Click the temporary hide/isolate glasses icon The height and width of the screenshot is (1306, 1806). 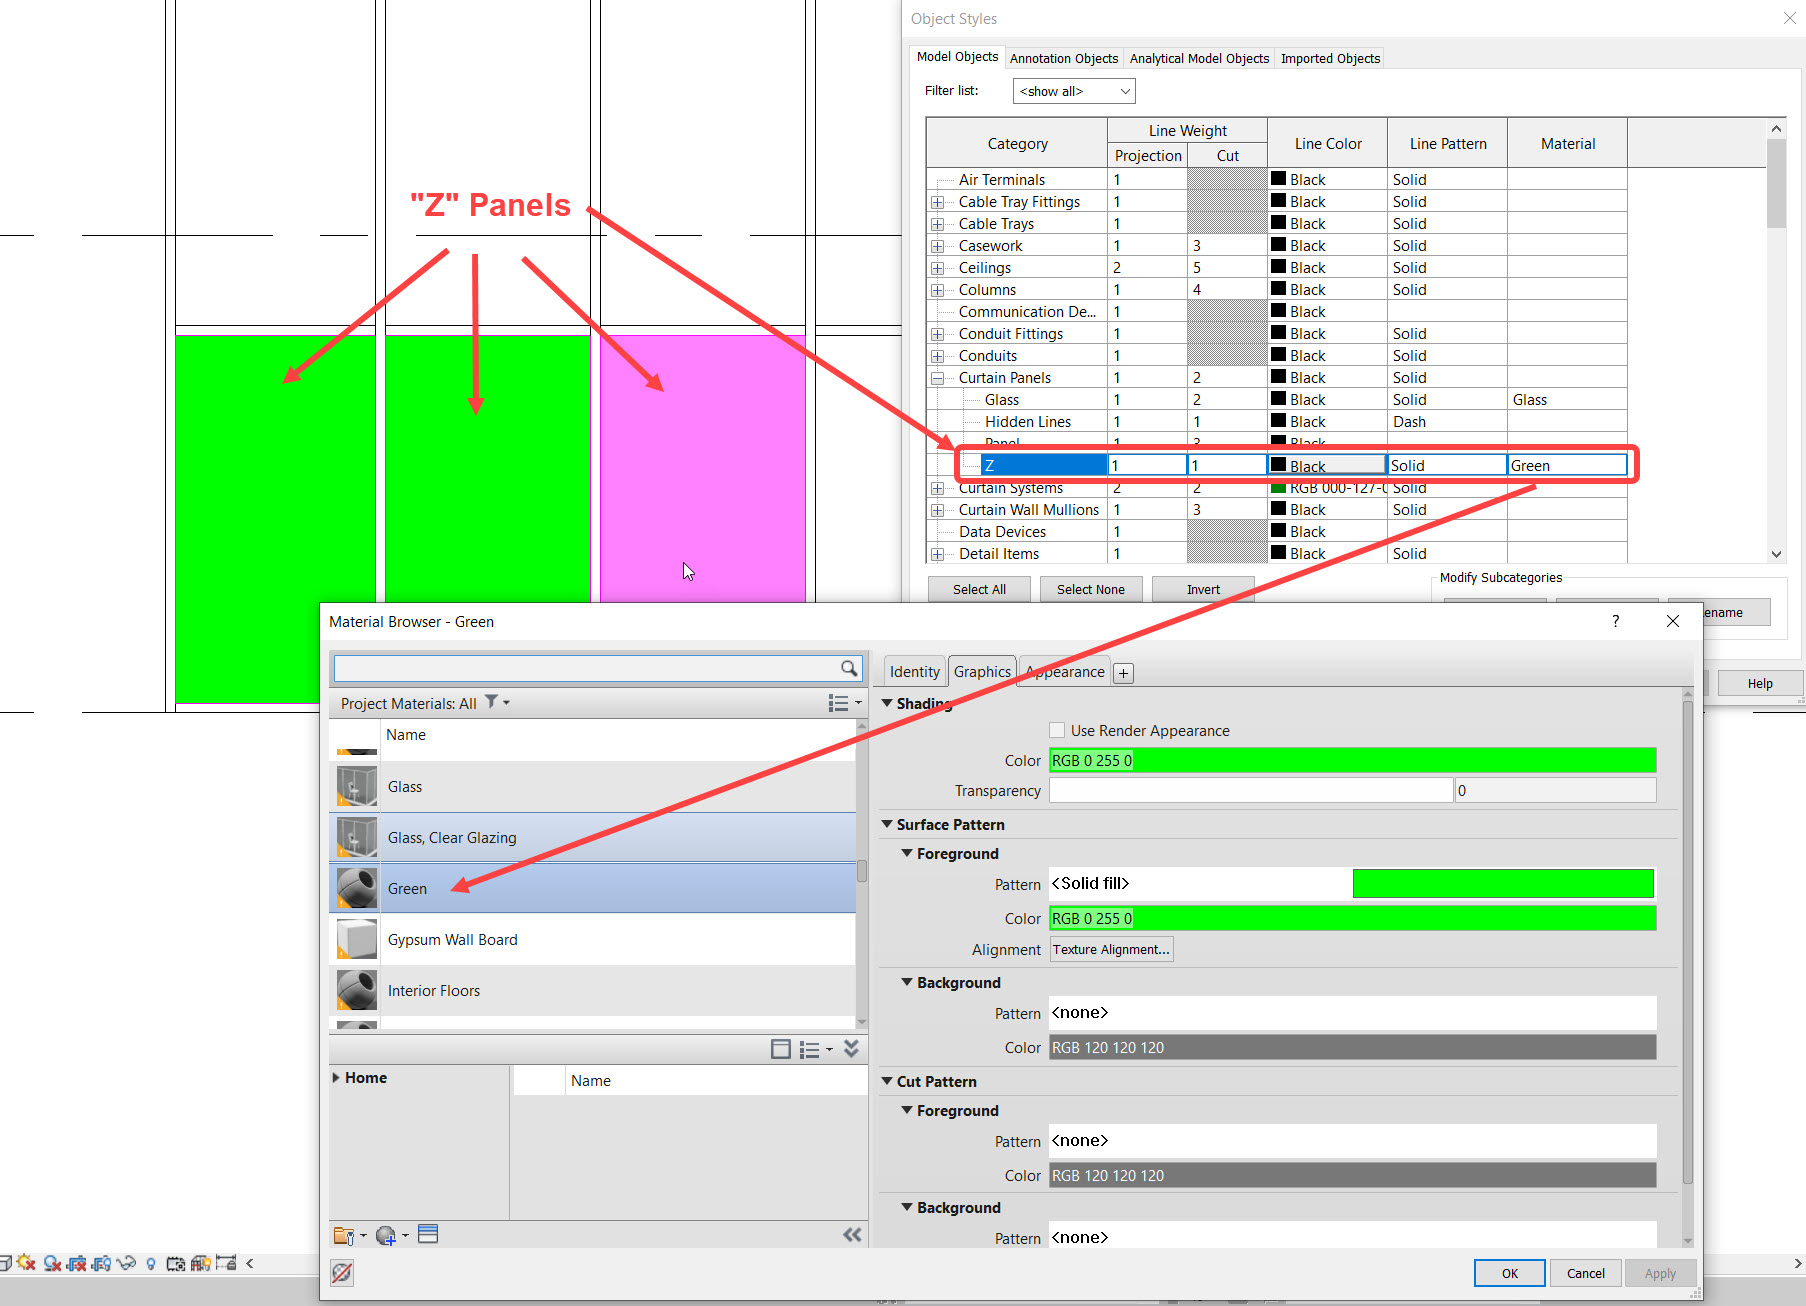pyautogui.click(x=126, y=1263)
